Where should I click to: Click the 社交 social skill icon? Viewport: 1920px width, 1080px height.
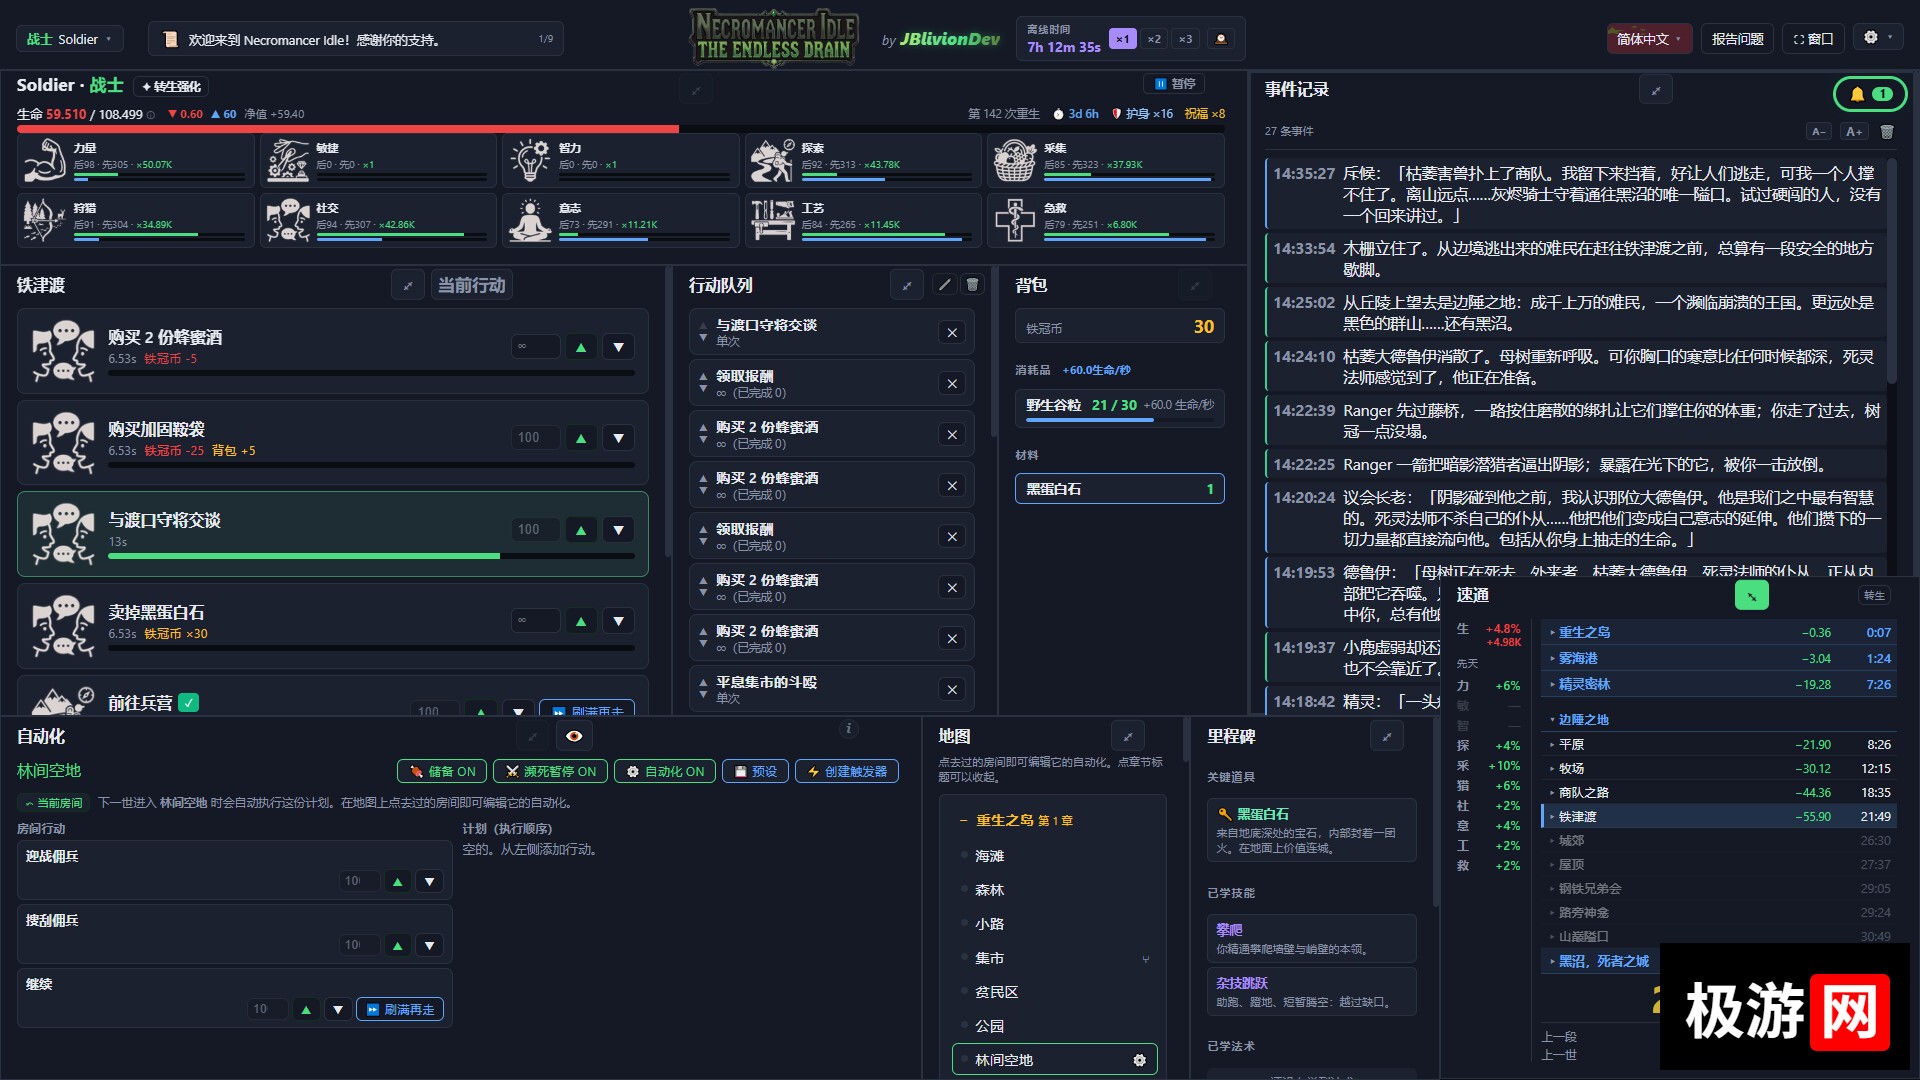click(287, 220)
